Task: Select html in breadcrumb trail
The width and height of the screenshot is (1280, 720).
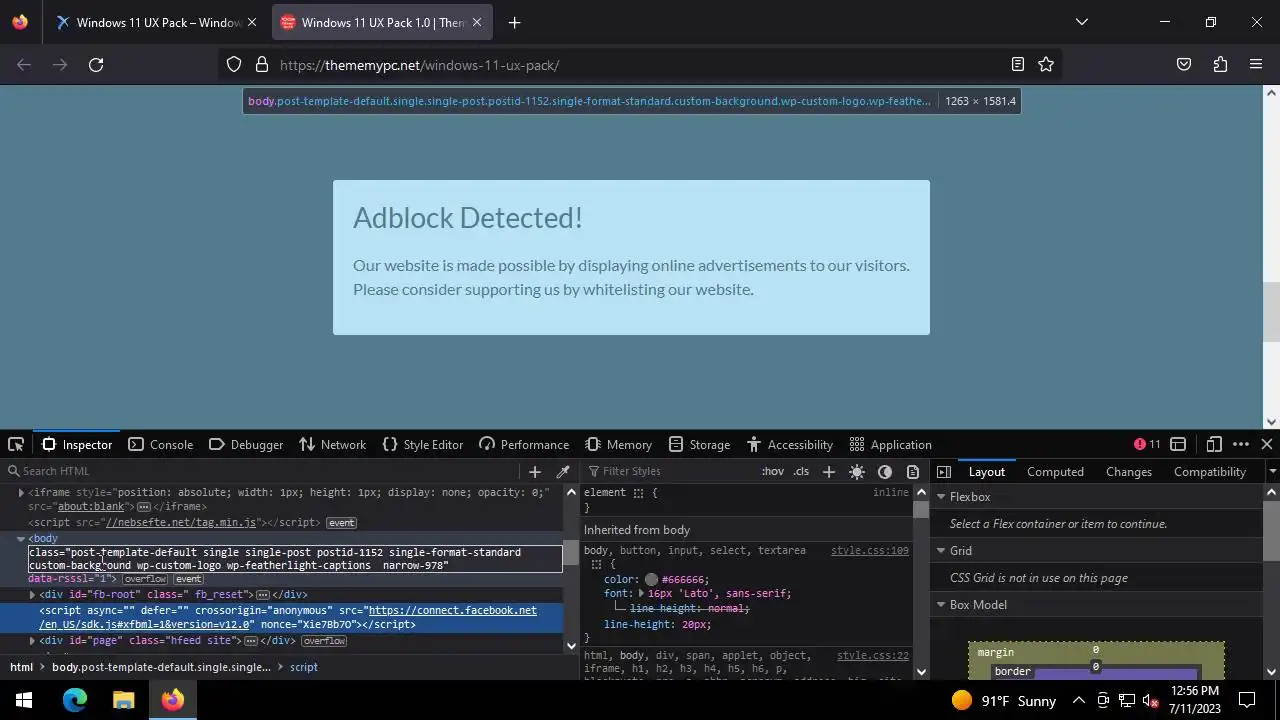Action: pyautogui.click(x=21, y=667)
